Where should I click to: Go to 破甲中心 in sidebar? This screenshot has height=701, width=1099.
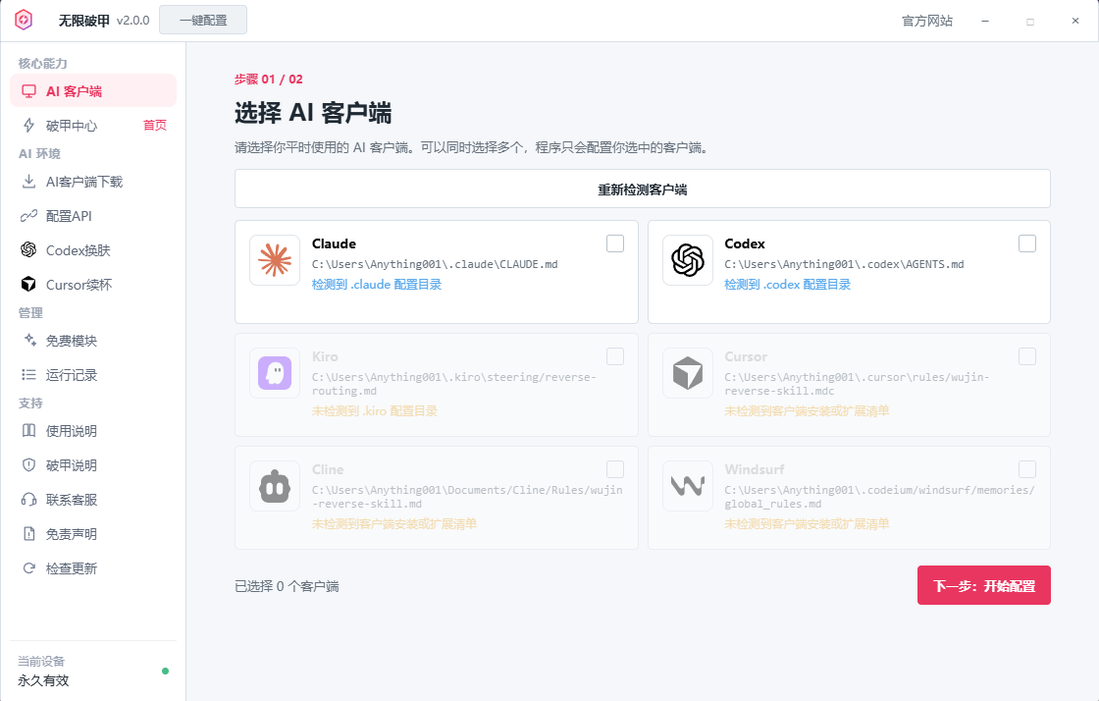[93, 125]
